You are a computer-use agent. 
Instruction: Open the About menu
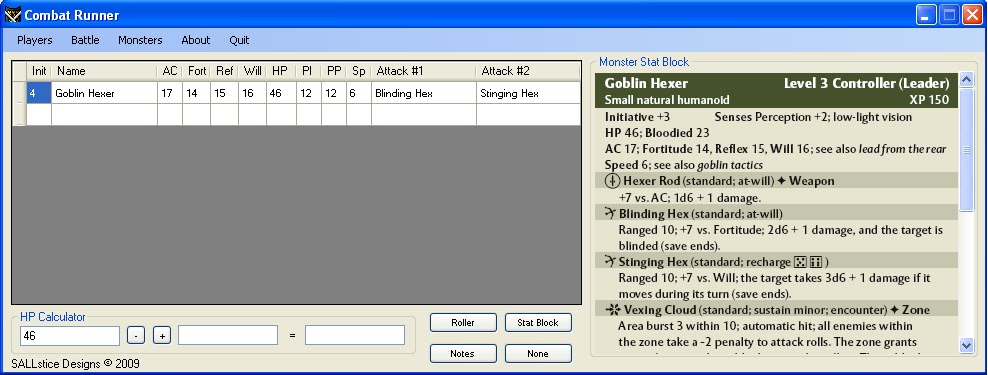coord(195,40)
